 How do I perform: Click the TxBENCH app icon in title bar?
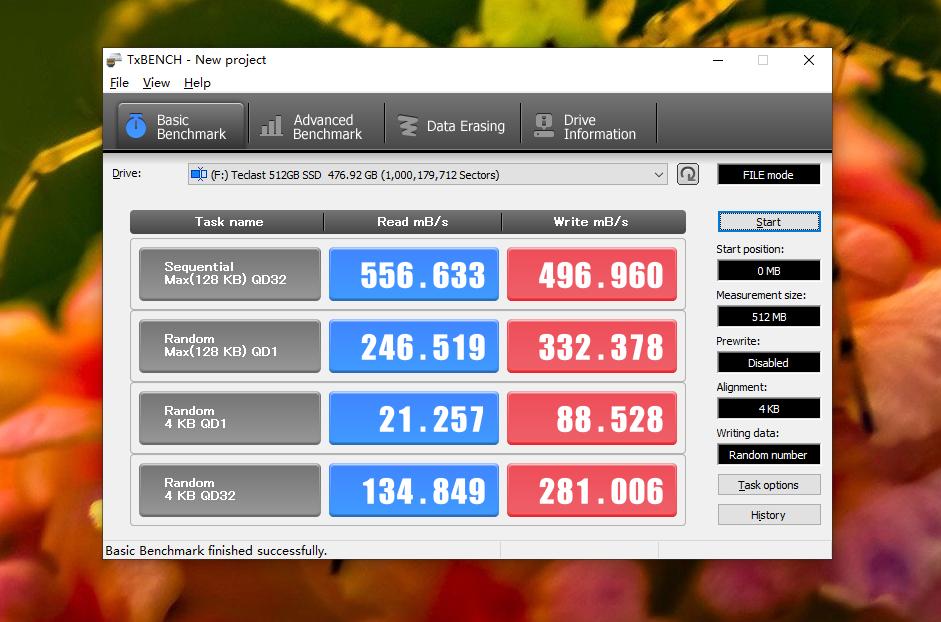[x=115, y=60]
